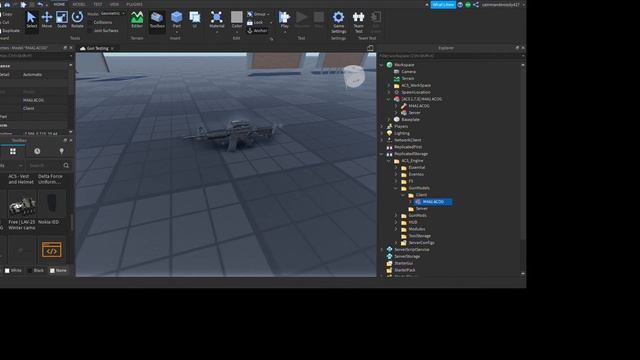Click the Copy button
Viewport: 640px width, 360px height.
click(x=6, y=14)
